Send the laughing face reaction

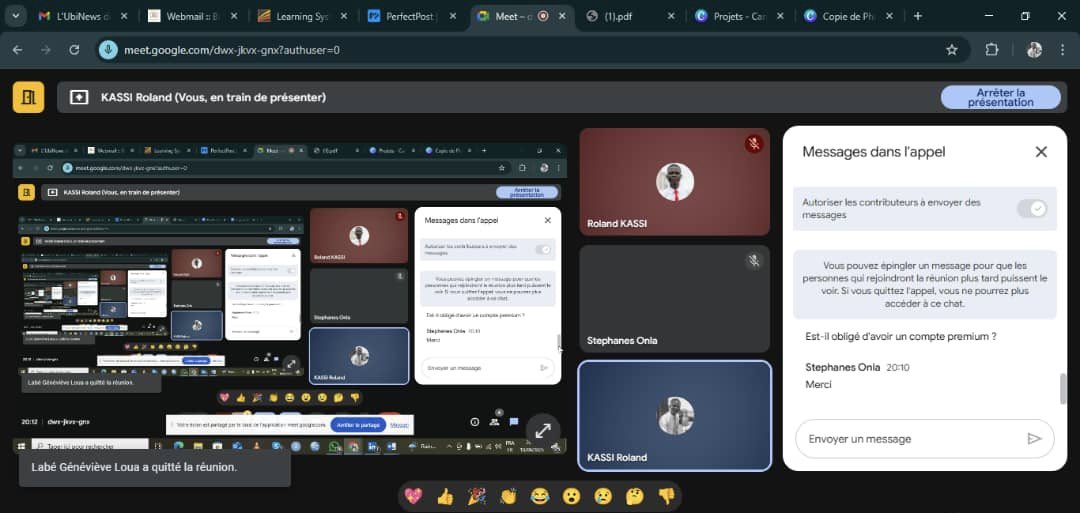(540, 496)
